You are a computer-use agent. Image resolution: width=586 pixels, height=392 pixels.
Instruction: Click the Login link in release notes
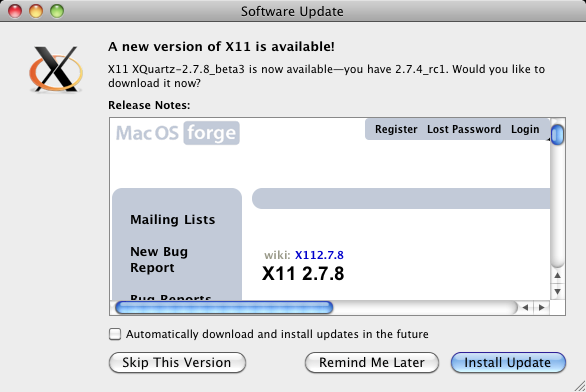click(525, 129)
